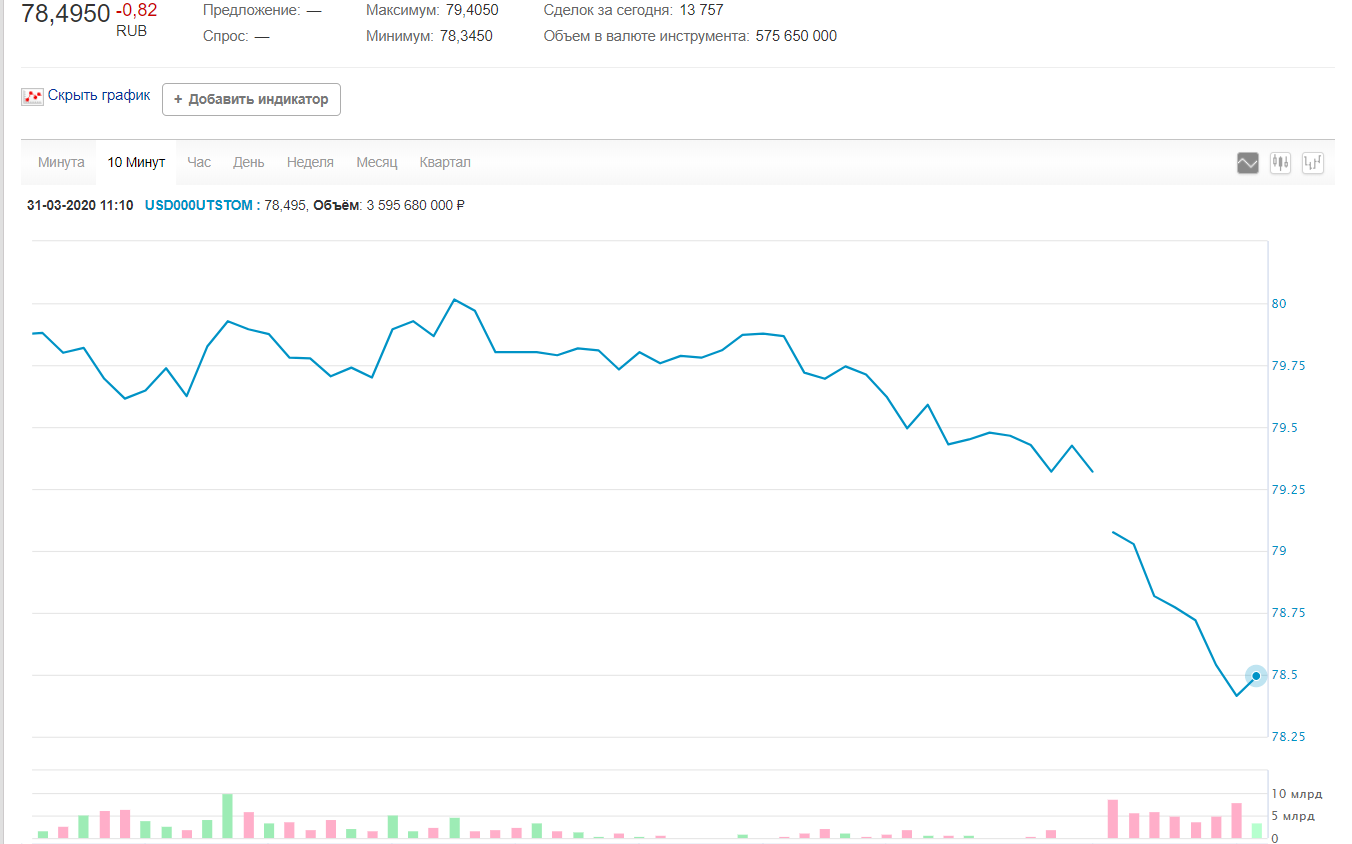The image size is (1352, 844).
Task: Click the tallest green volume bar
Action: 227,816
